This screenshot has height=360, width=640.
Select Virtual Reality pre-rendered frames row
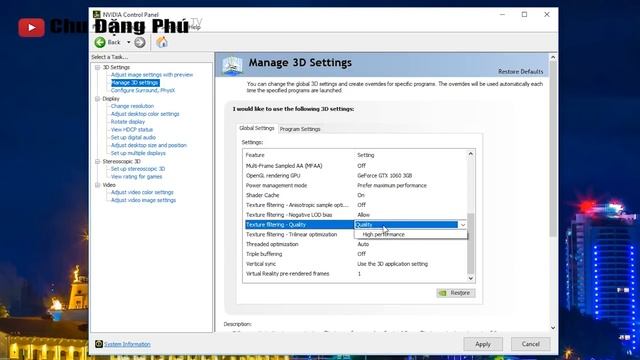[x=355, y=273]
